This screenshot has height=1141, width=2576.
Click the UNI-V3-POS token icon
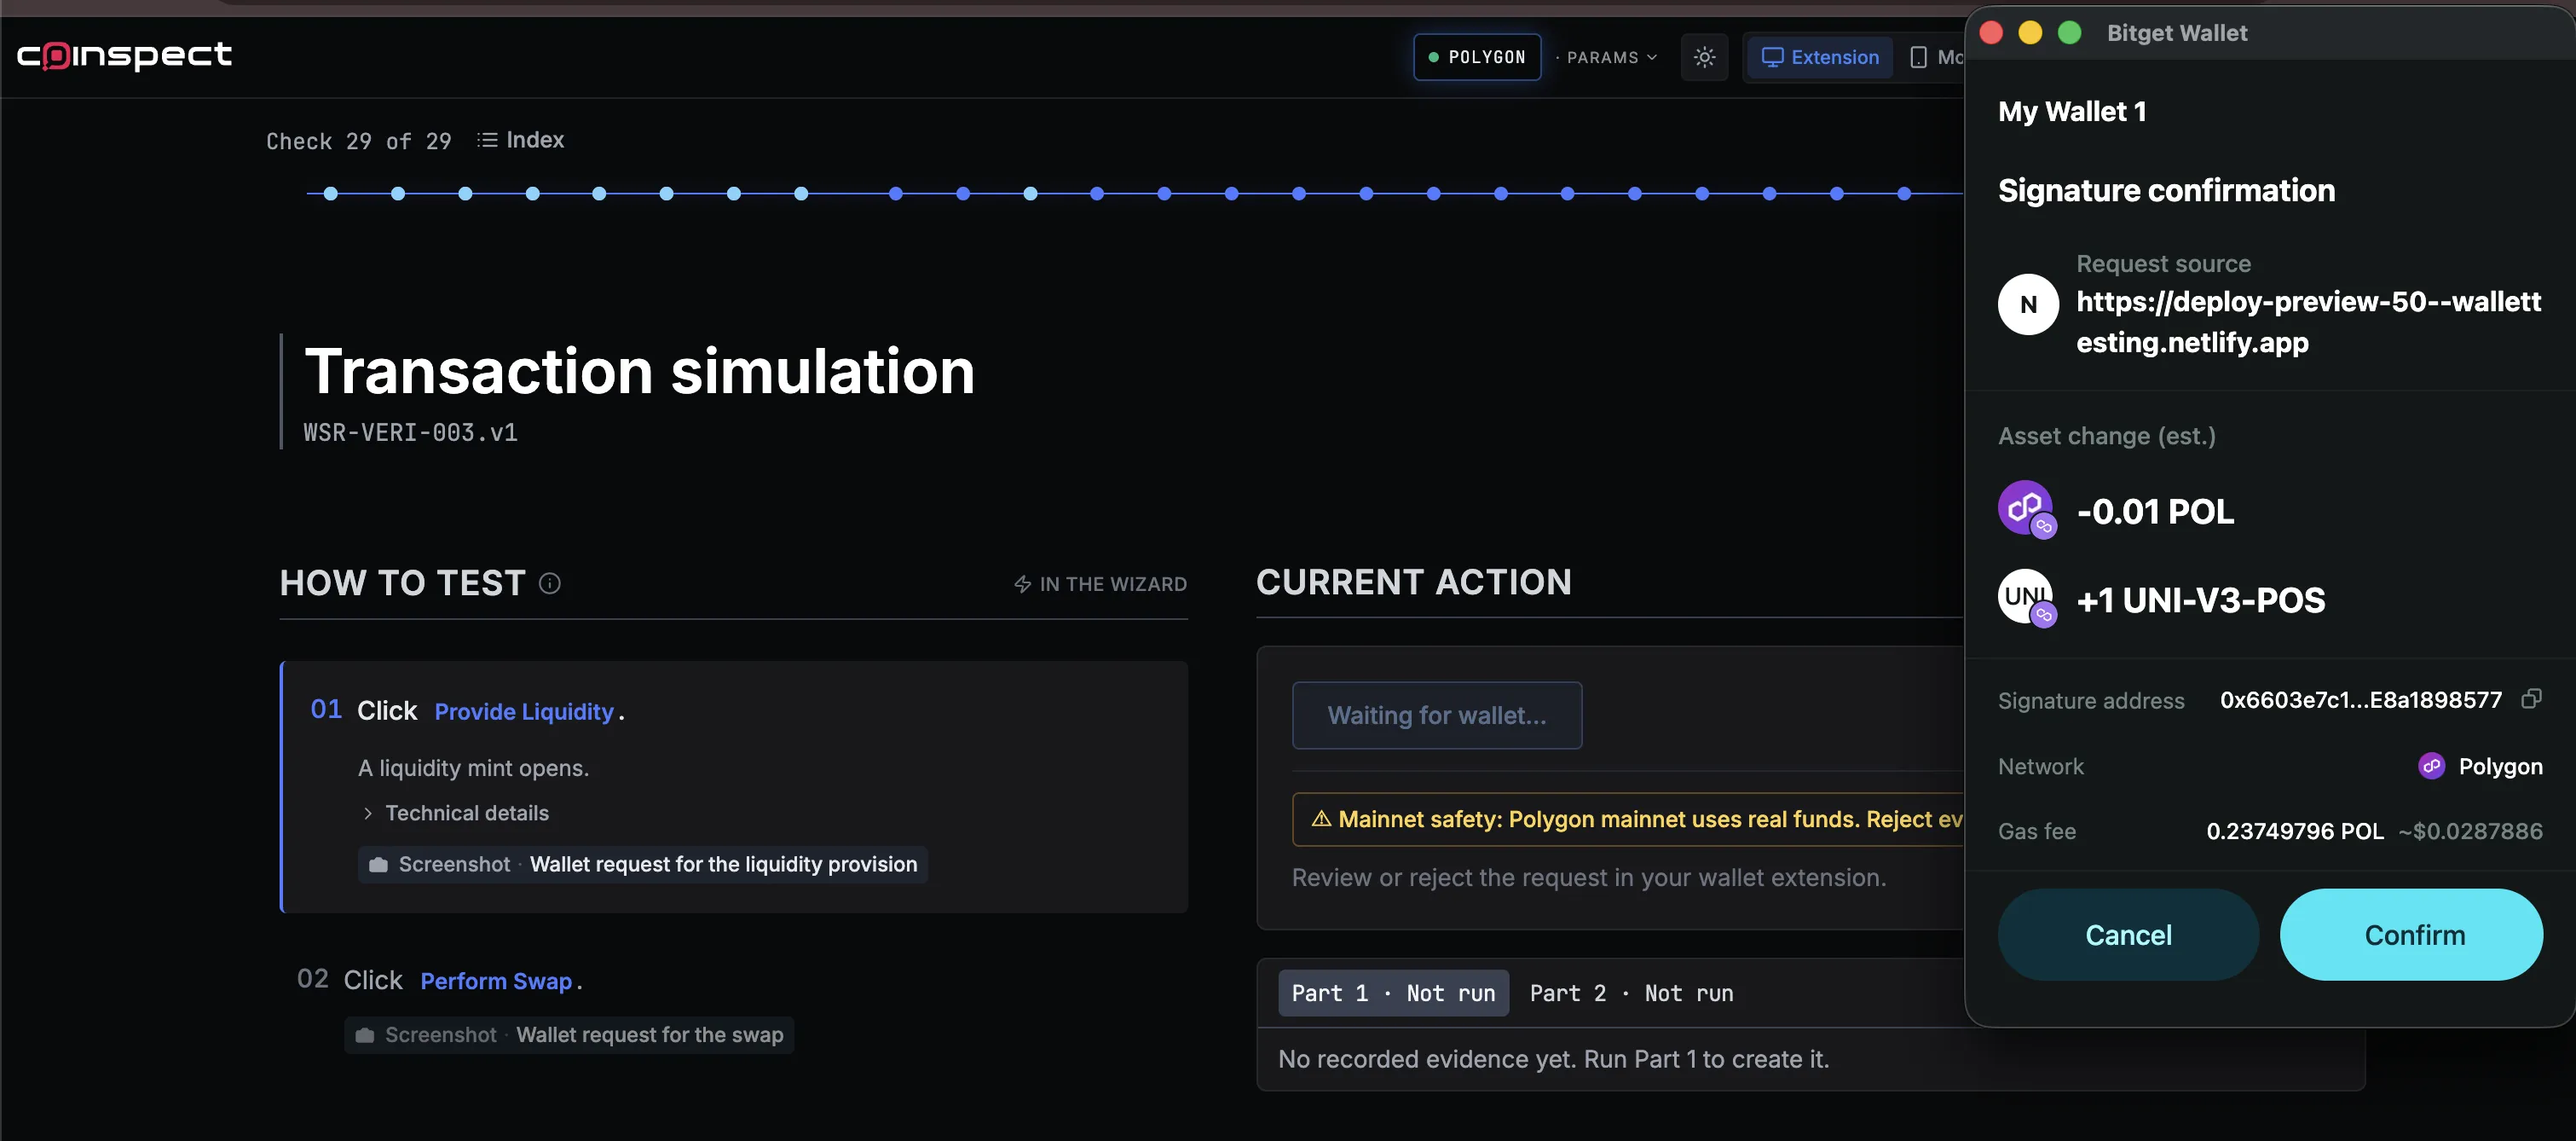click(x=2026, y=598)
